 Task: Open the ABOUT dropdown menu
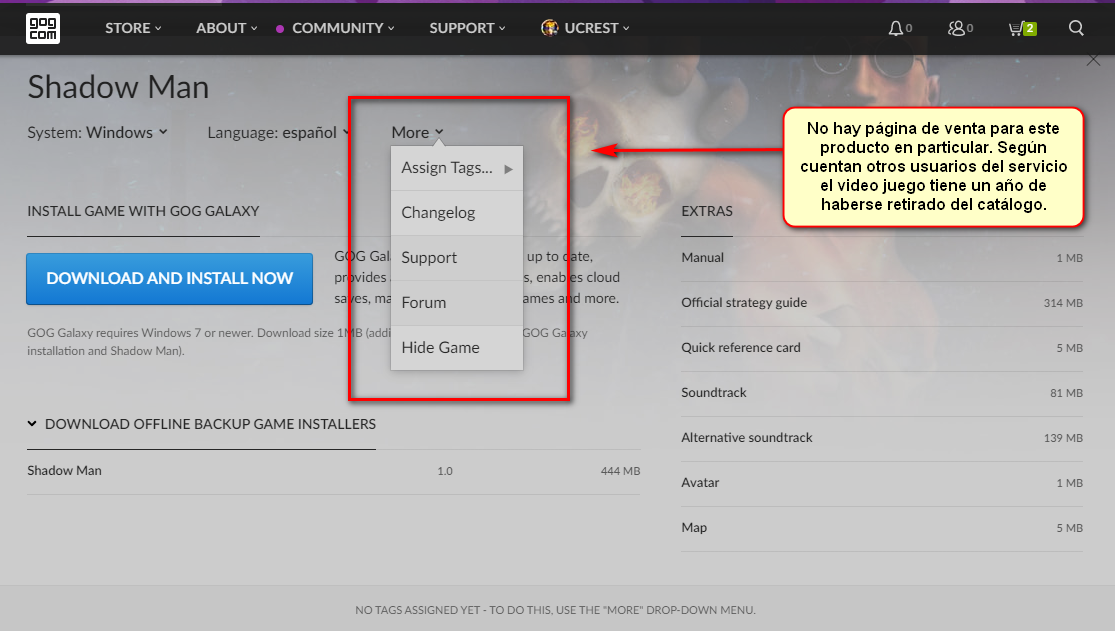[226, 28]
